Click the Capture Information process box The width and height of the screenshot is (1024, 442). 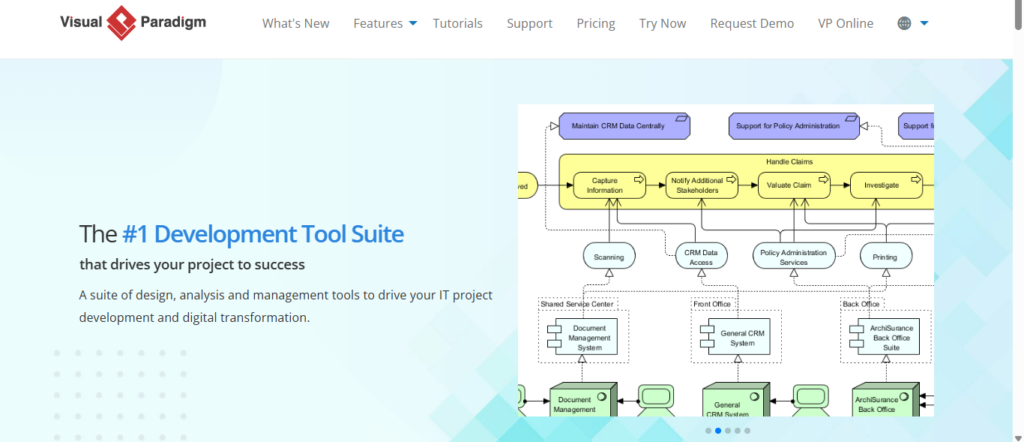pyautogui.click(x=607, y=185)
